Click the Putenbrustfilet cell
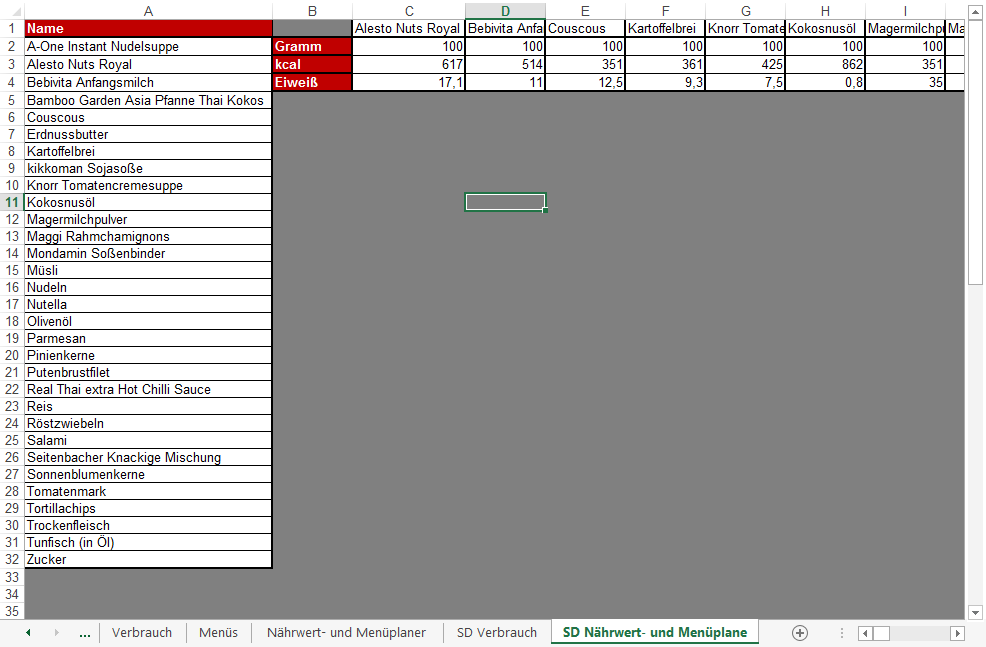 coord(148,372)
